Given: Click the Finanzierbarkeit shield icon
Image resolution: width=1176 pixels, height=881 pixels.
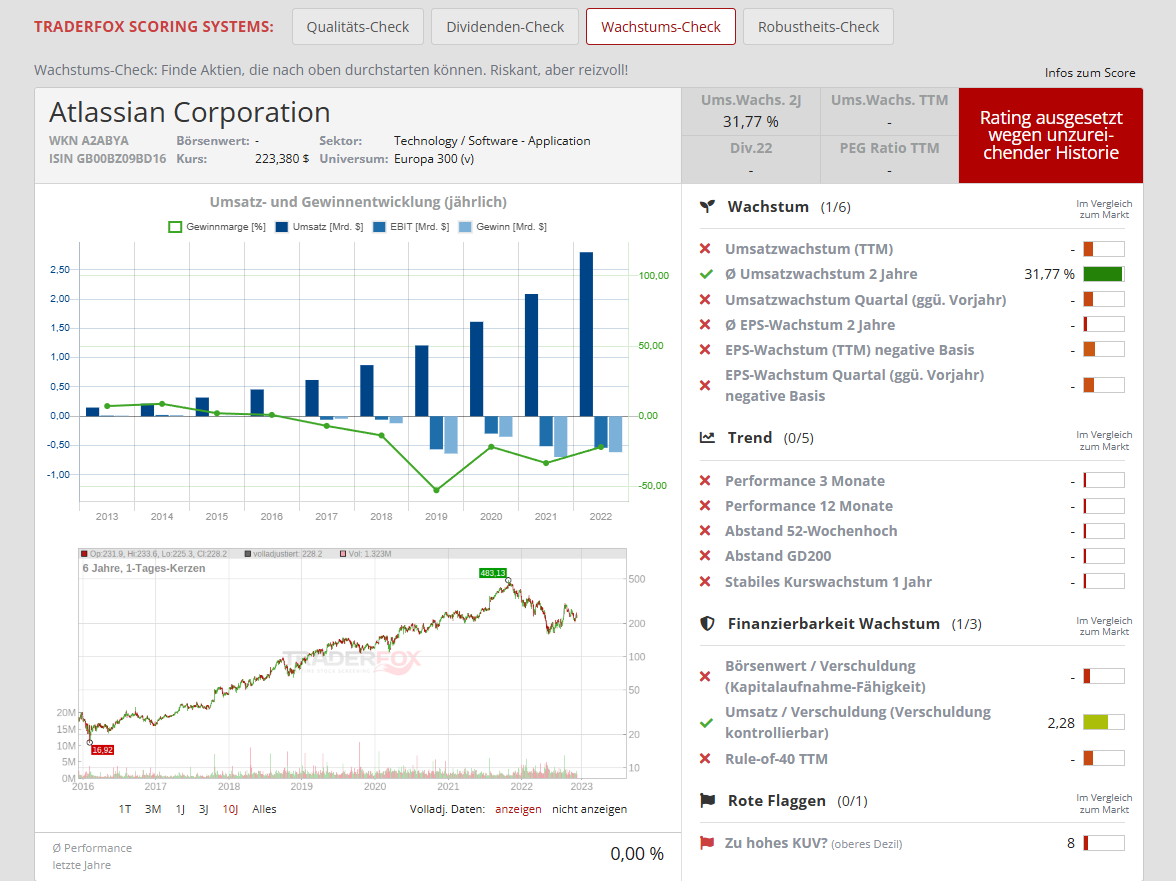Looking at the screenshot, I should [707, 624].
